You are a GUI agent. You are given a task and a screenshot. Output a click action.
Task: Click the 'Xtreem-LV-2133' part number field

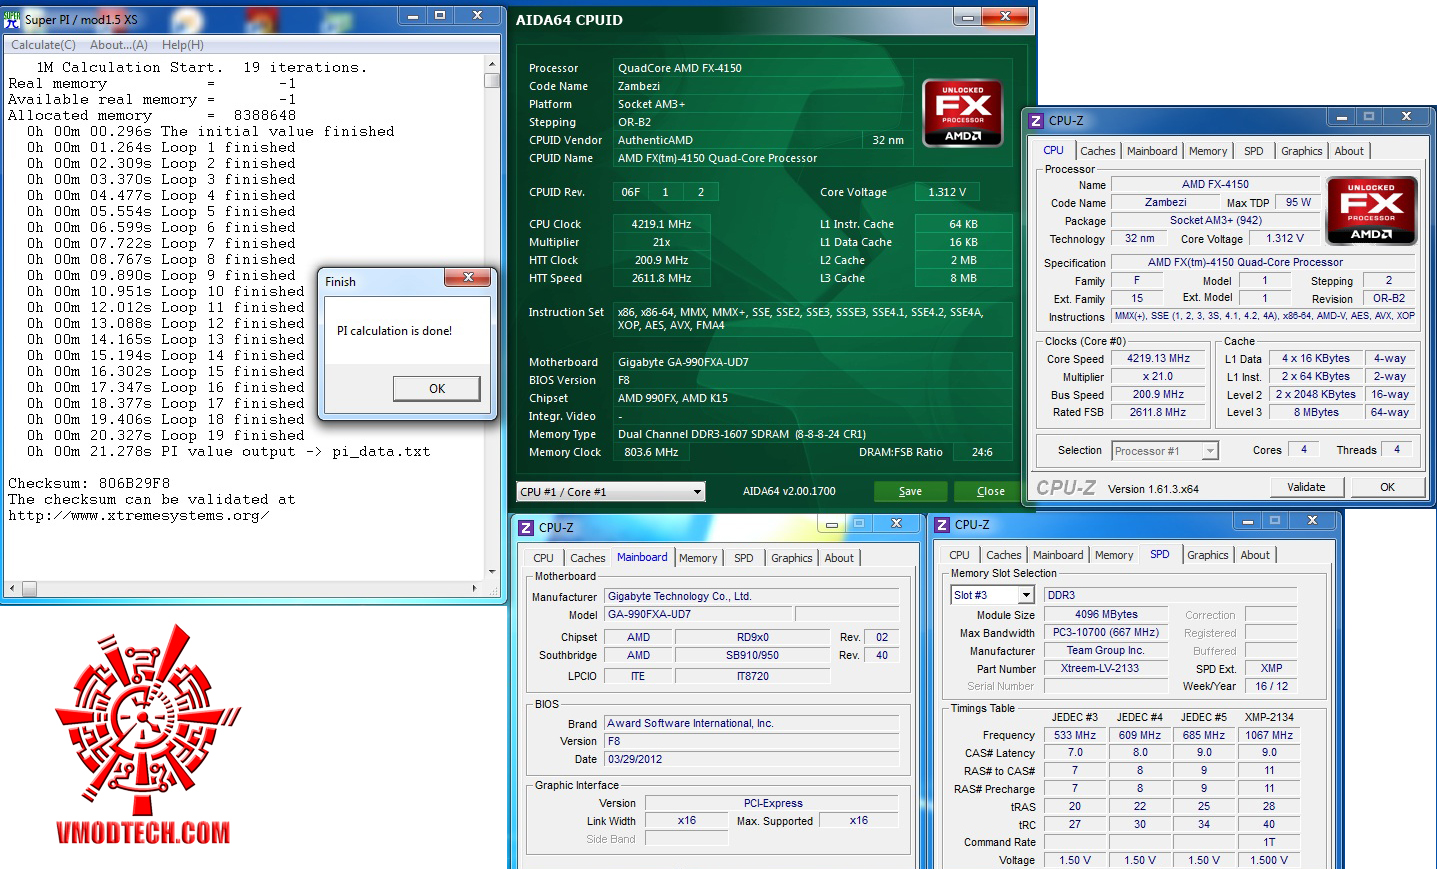[x=1106, y=668]
